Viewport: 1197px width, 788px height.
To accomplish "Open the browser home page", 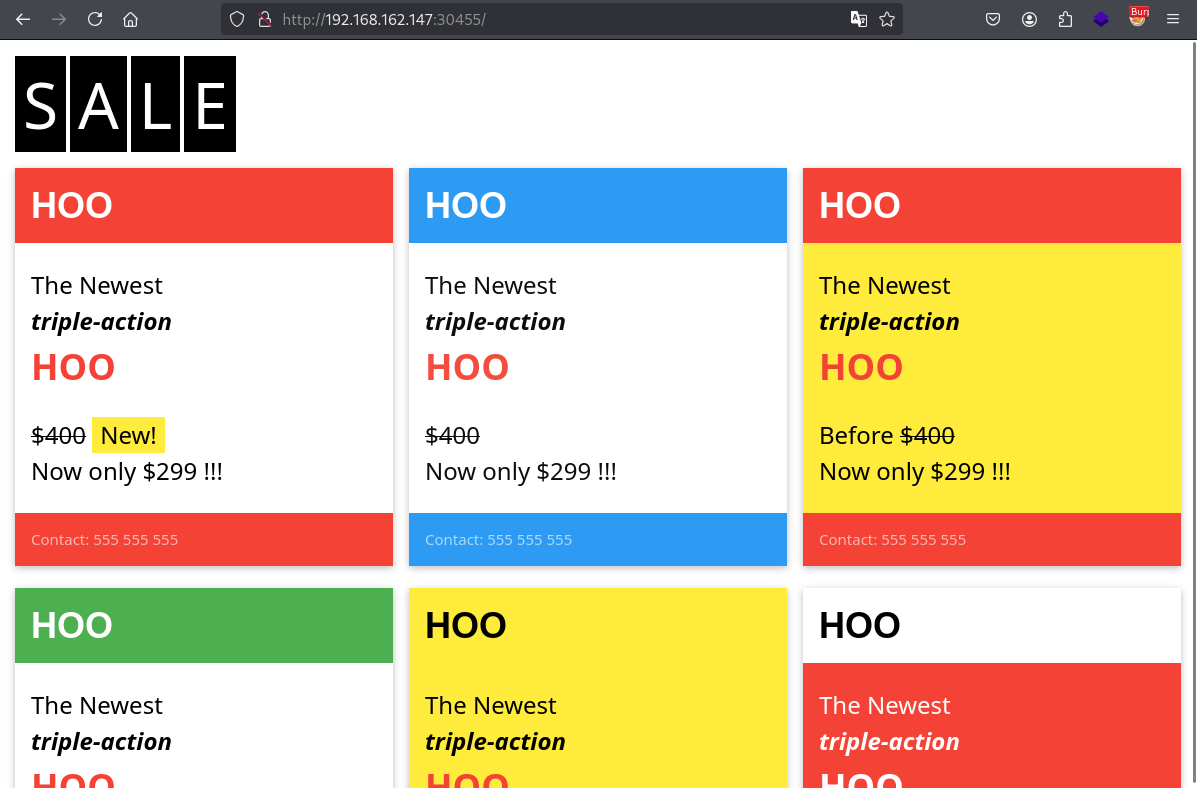I will [131, 19].
